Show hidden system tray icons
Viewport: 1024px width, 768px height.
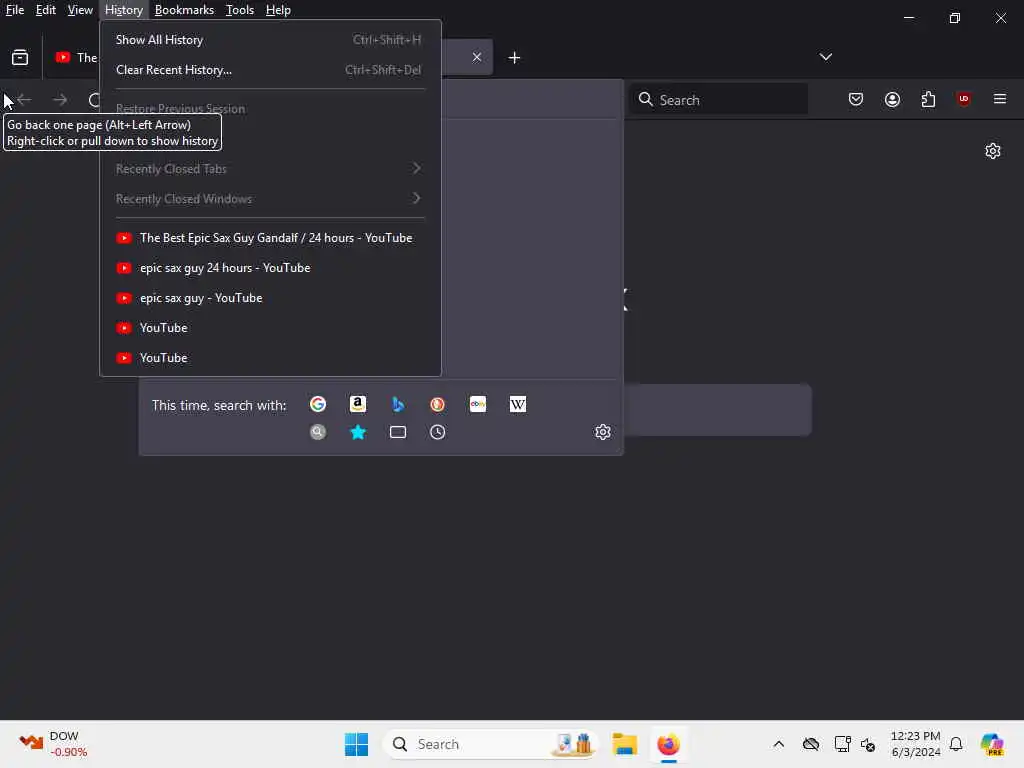778,744
